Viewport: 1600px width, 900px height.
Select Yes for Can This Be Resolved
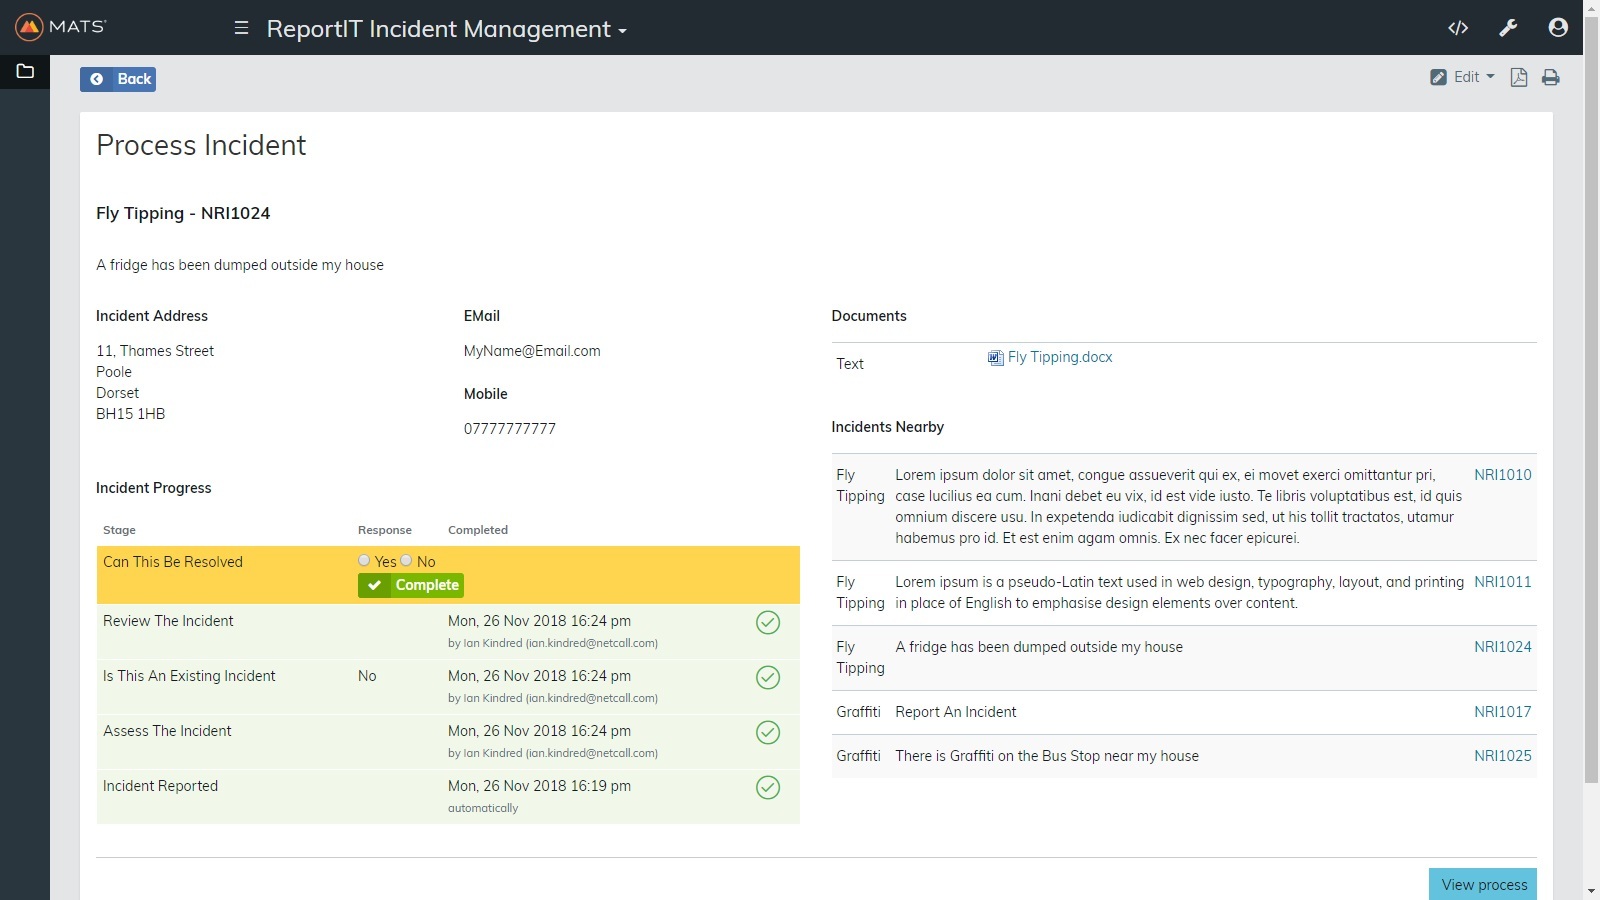click(x=364, y=561)
